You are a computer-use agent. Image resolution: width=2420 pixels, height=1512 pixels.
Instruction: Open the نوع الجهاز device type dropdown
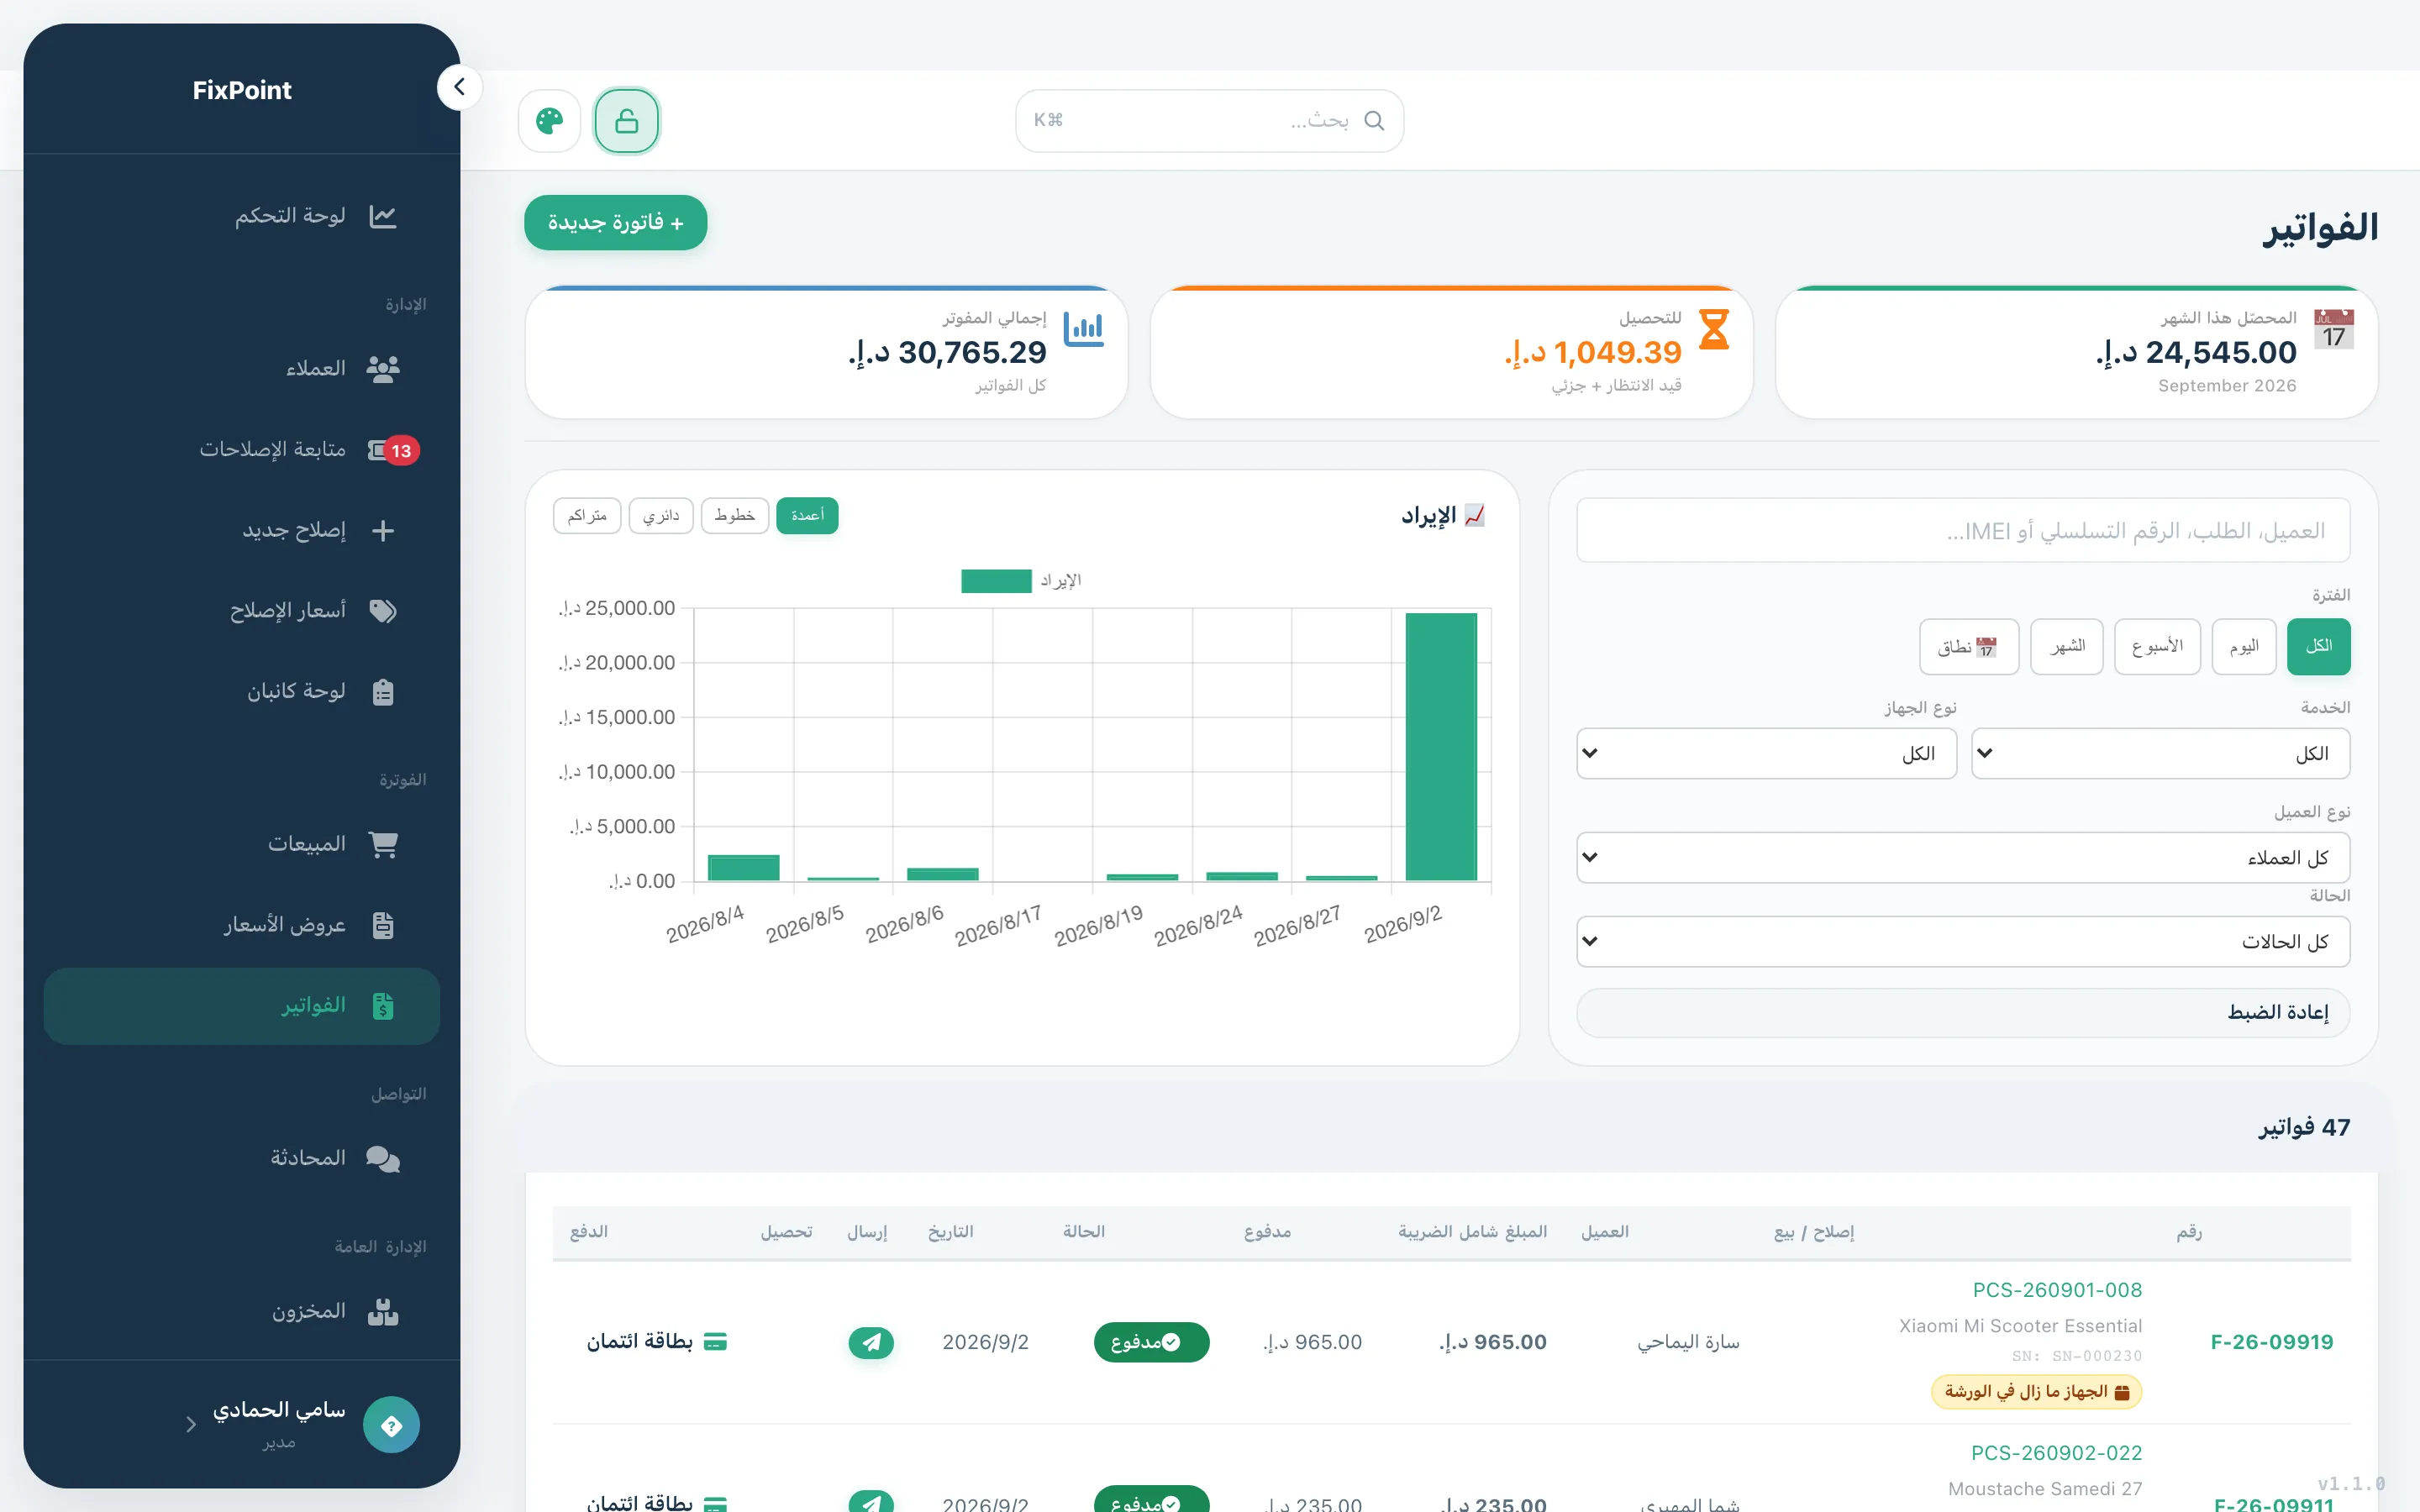[x=1766, y=753]
